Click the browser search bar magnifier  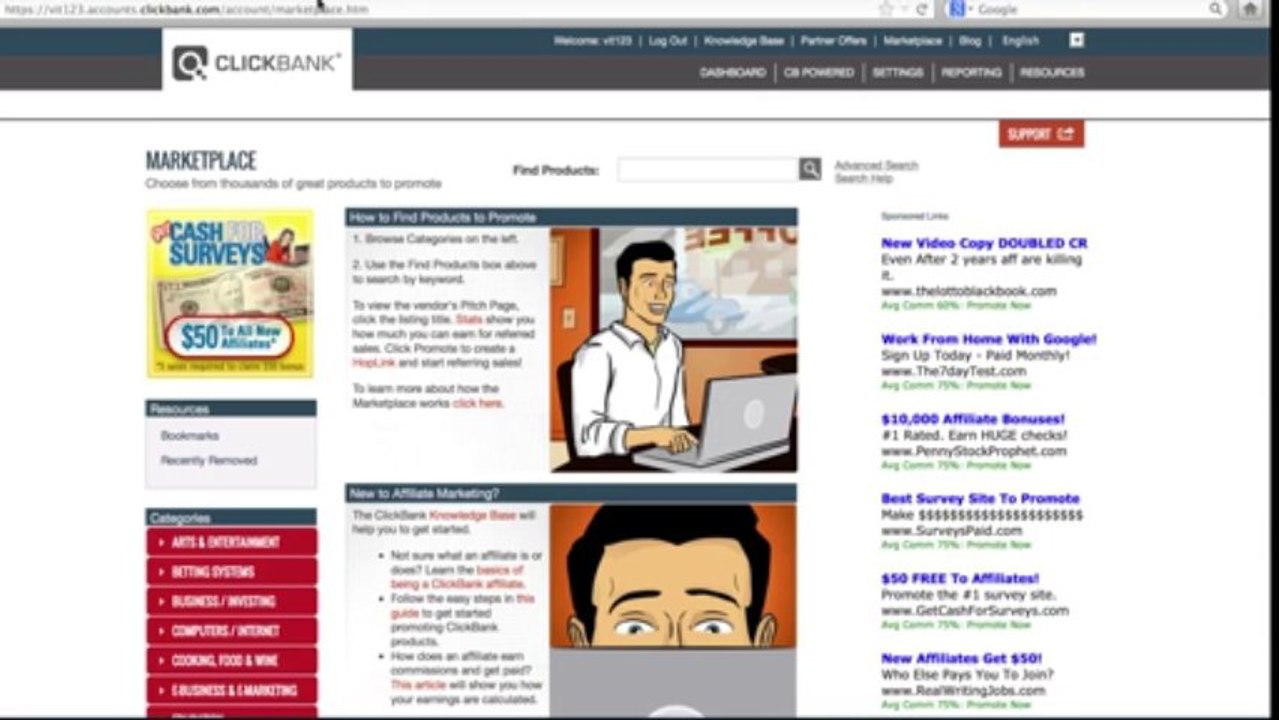(x=1215, y=9)
